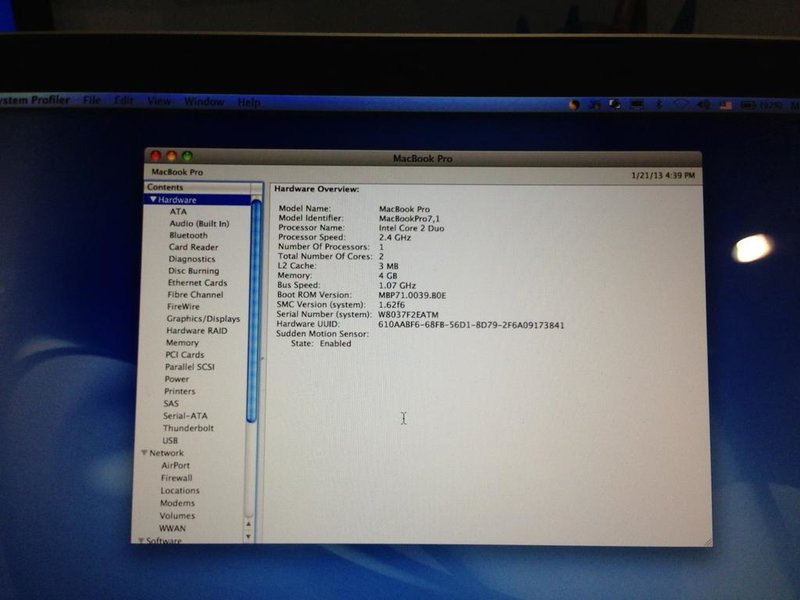The width and height of the screenshot is (800, 600).
Task: Click the 4 GB memory value
Action: pyautogui.click(x=388, y=276)
